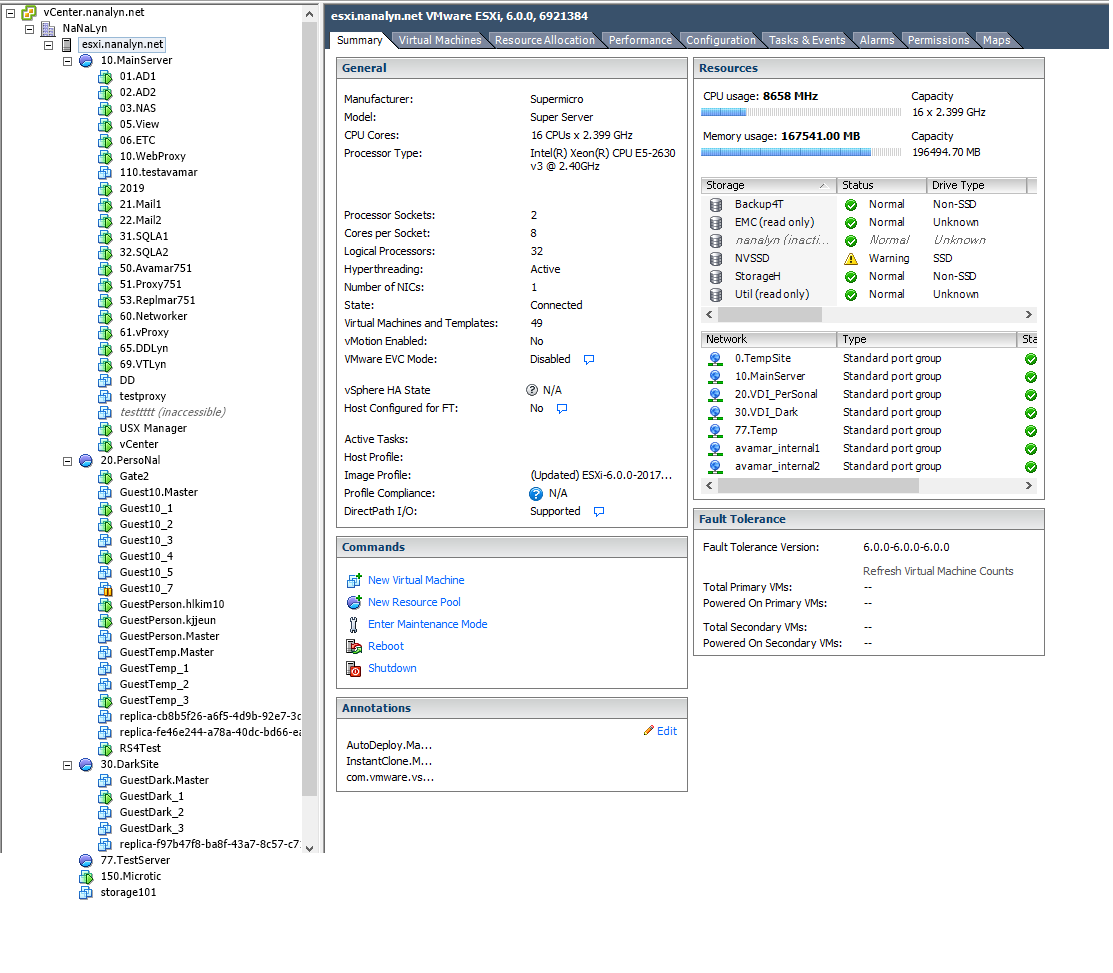1113x973 pixels.
Task: Open the Alarms tab
Action: [877, 40]
